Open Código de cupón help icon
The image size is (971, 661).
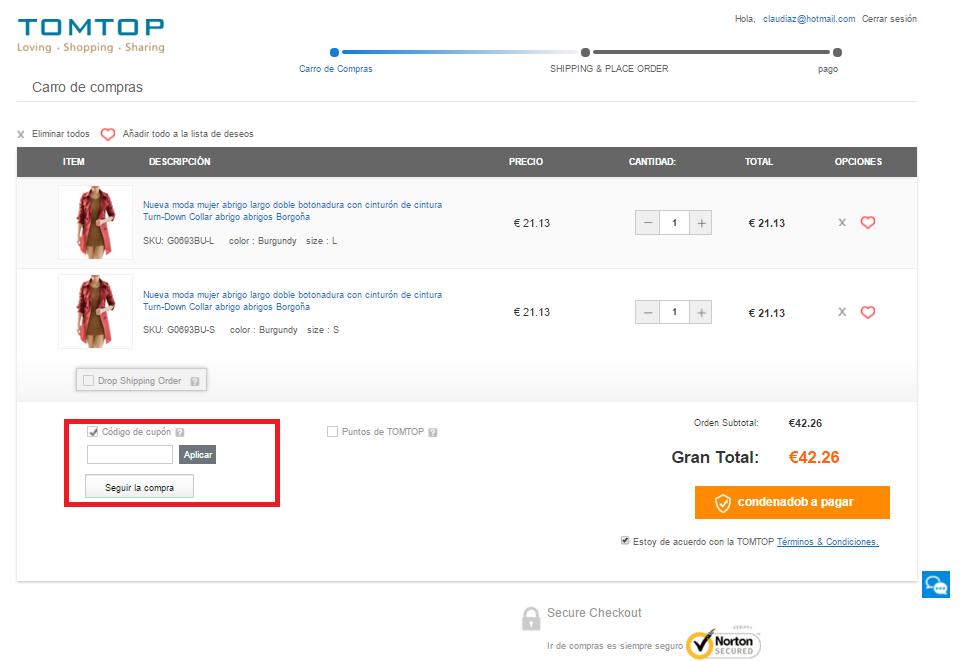(x=180, y=432)
